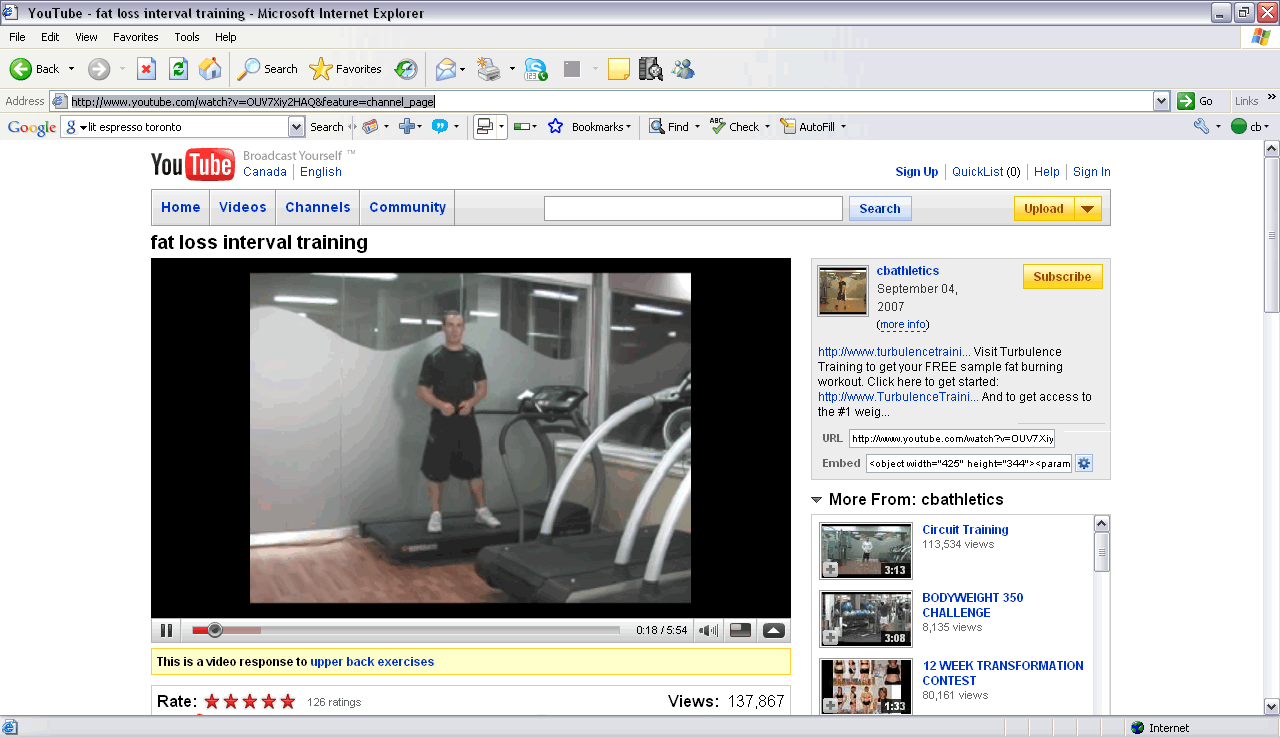Click the yellow Subscribe button
The height and width of the screenshot is (738, 1280).
pos(1063,277)
